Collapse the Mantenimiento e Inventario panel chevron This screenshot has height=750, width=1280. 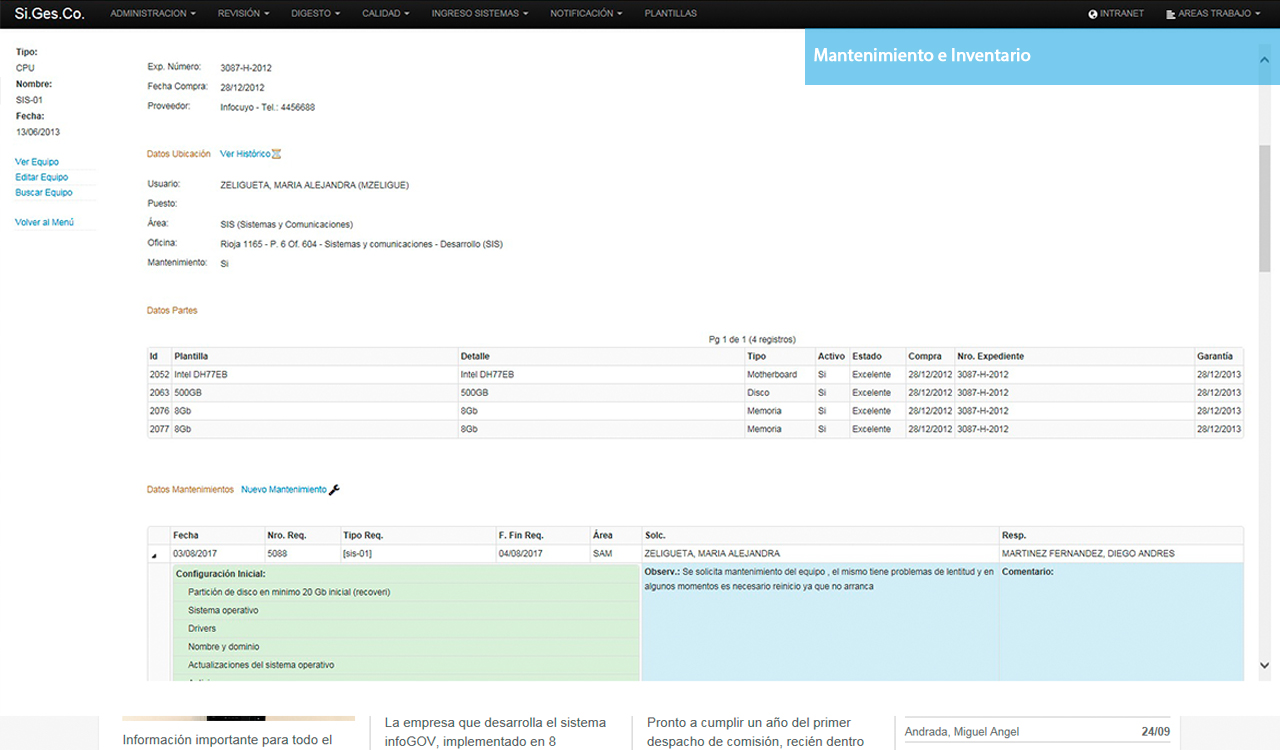pyautogui.click(x=1264, y=59)
